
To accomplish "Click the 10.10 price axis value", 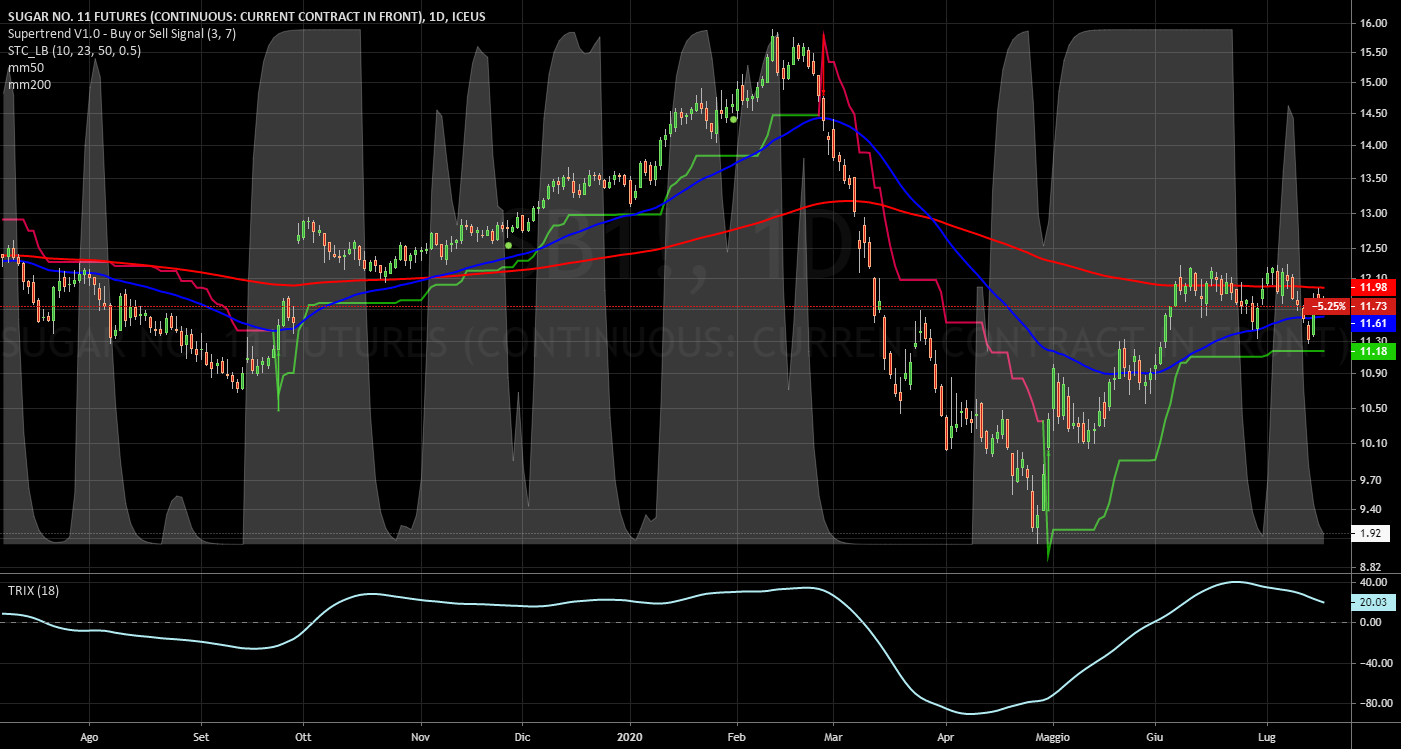I will [1371, 443].
